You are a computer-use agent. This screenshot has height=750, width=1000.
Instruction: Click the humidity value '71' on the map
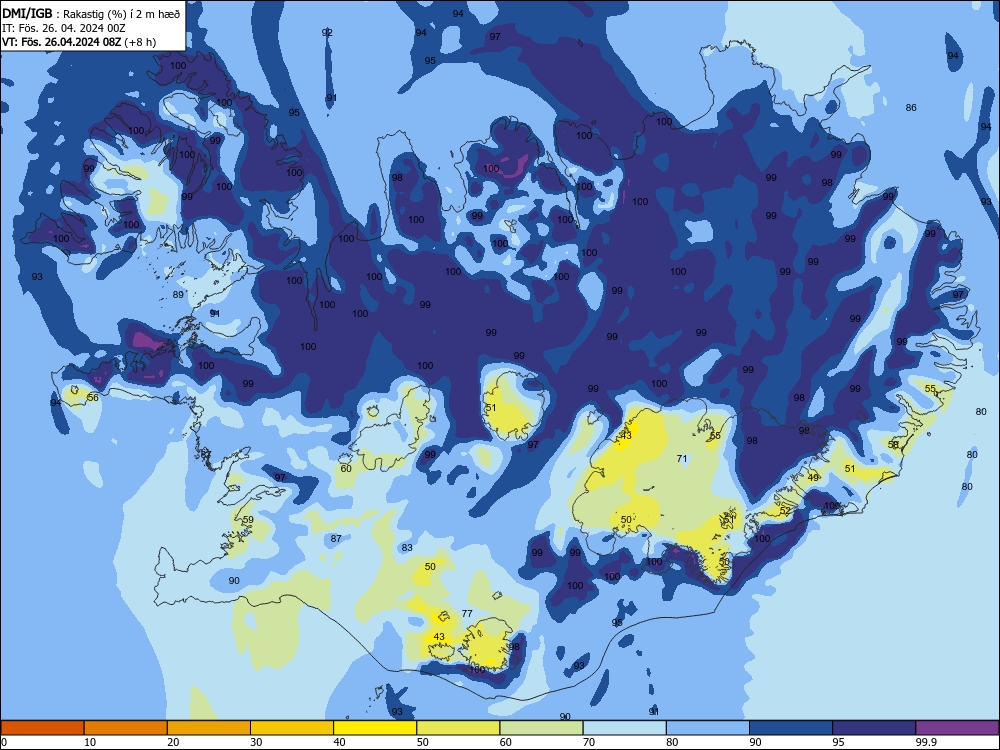682,459
